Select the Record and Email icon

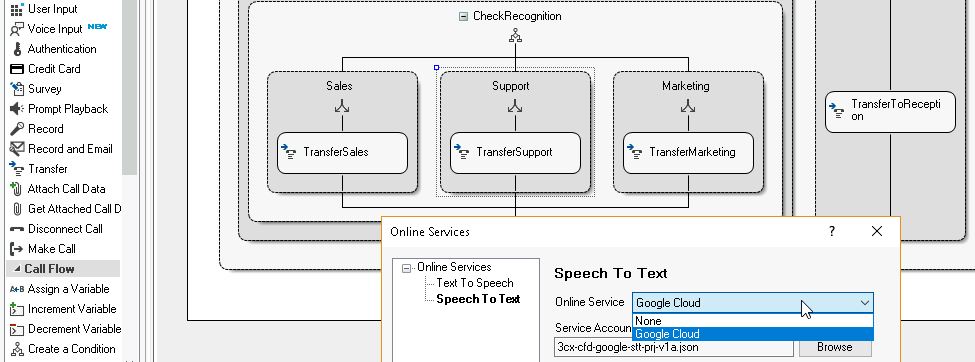pos(17,149)
